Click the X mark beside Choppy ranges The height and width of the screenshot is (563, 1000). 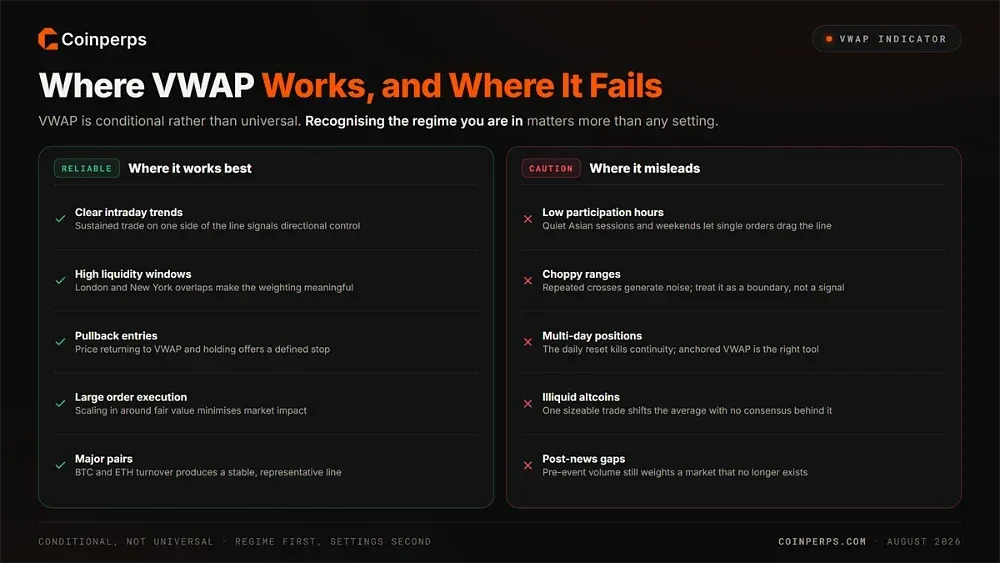click(528, 281)
